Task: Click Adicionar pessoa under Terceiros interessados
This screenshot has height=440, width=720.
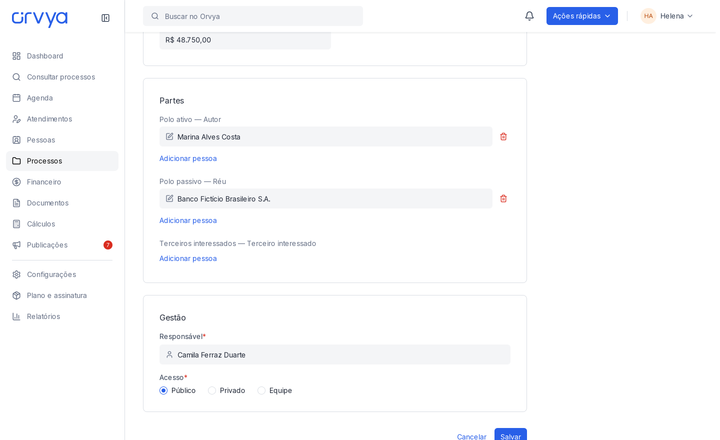Action: coord(188,259)
